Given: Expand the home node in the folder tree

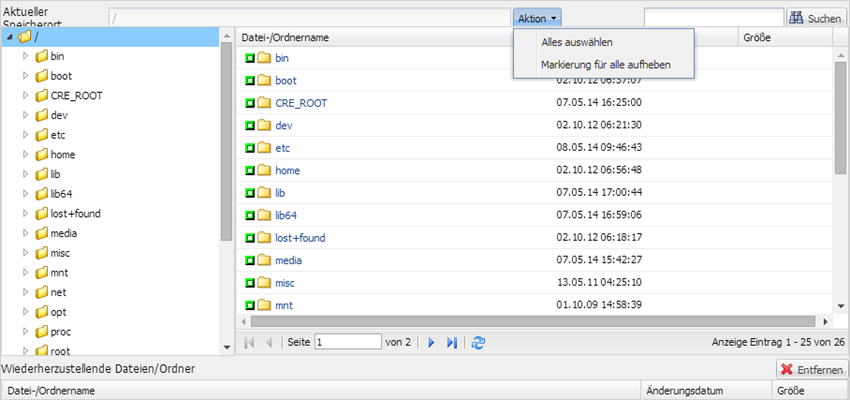Looking at the screenshot, I should pos(25,154).
